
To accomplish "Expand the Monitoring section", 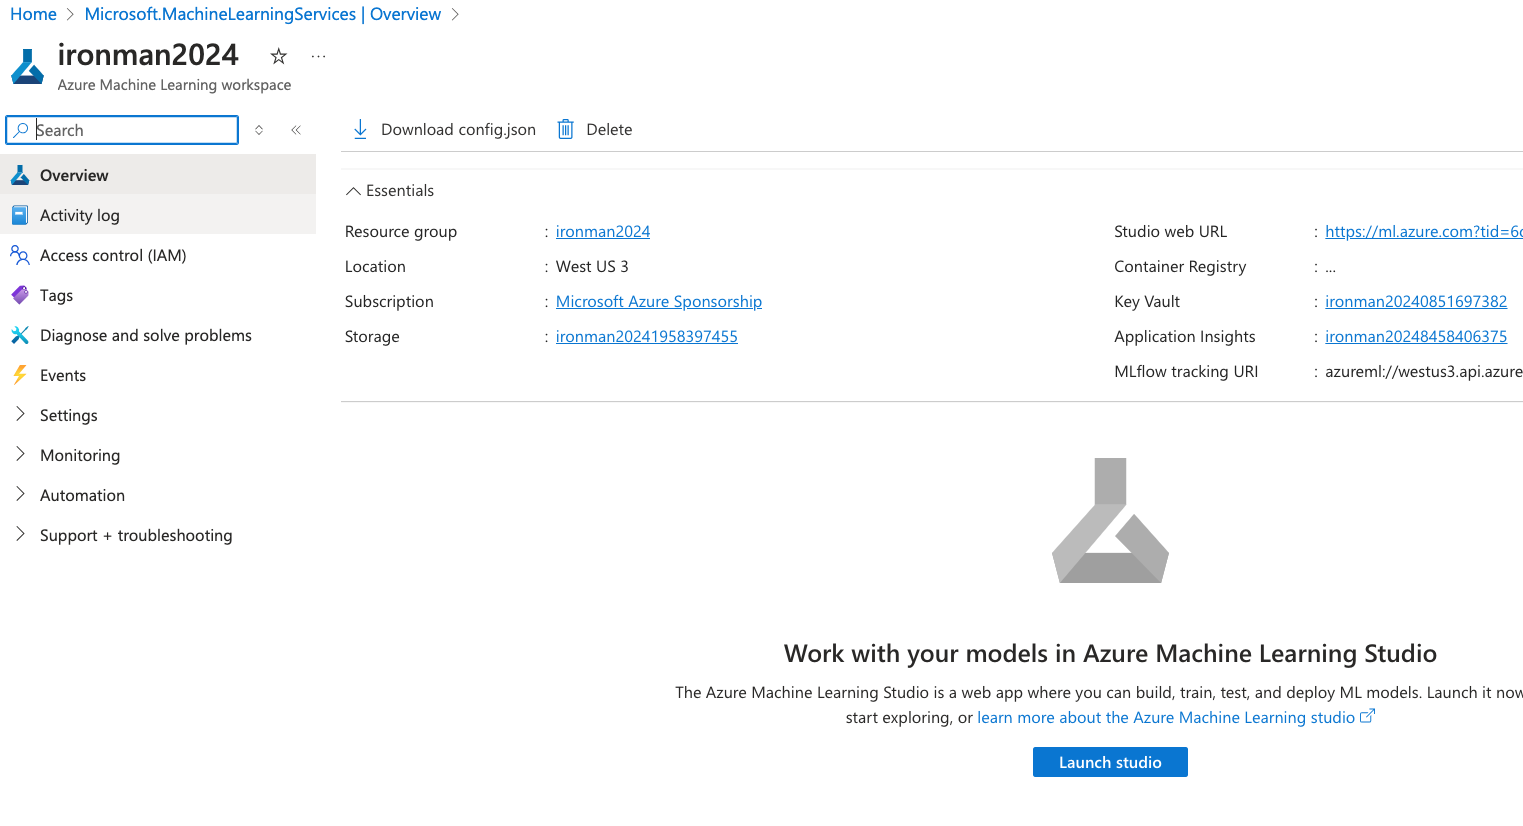I will pos(20,454).
